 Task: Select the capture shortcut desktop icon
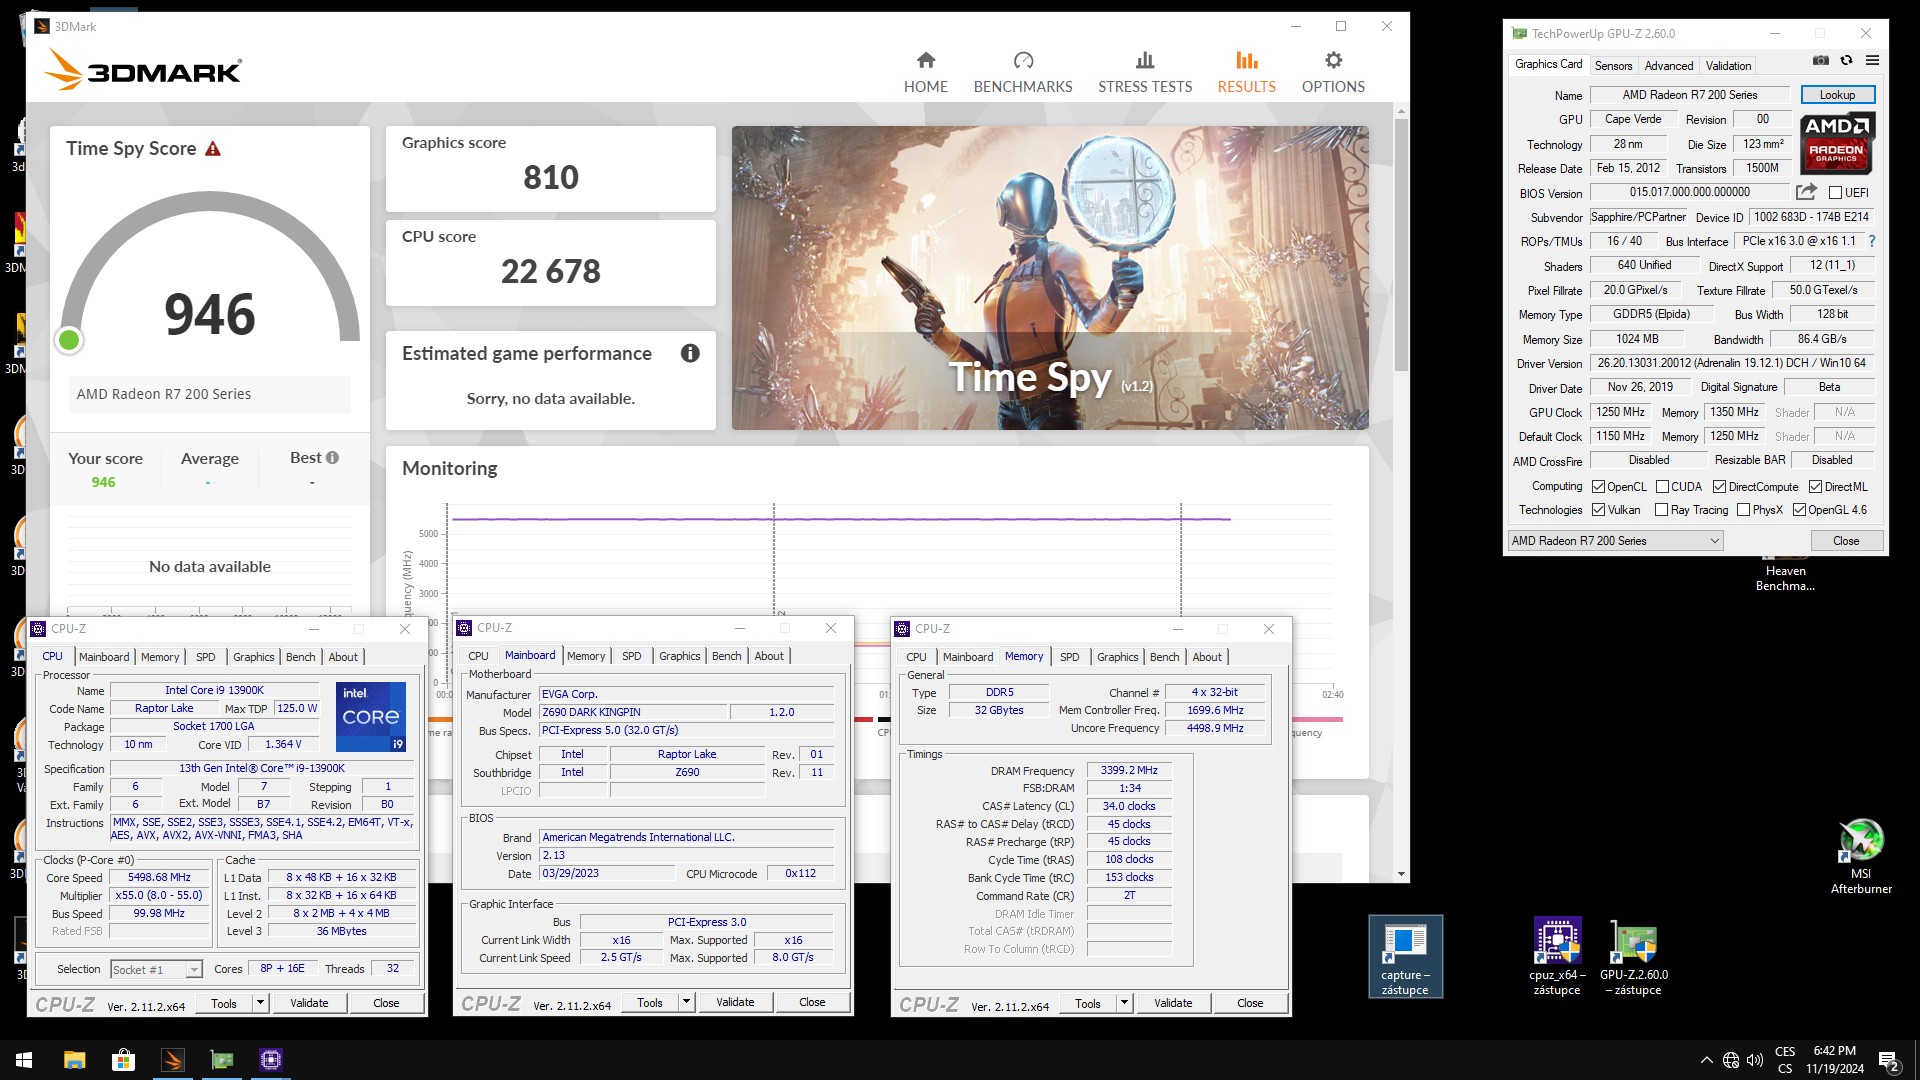1405,957
